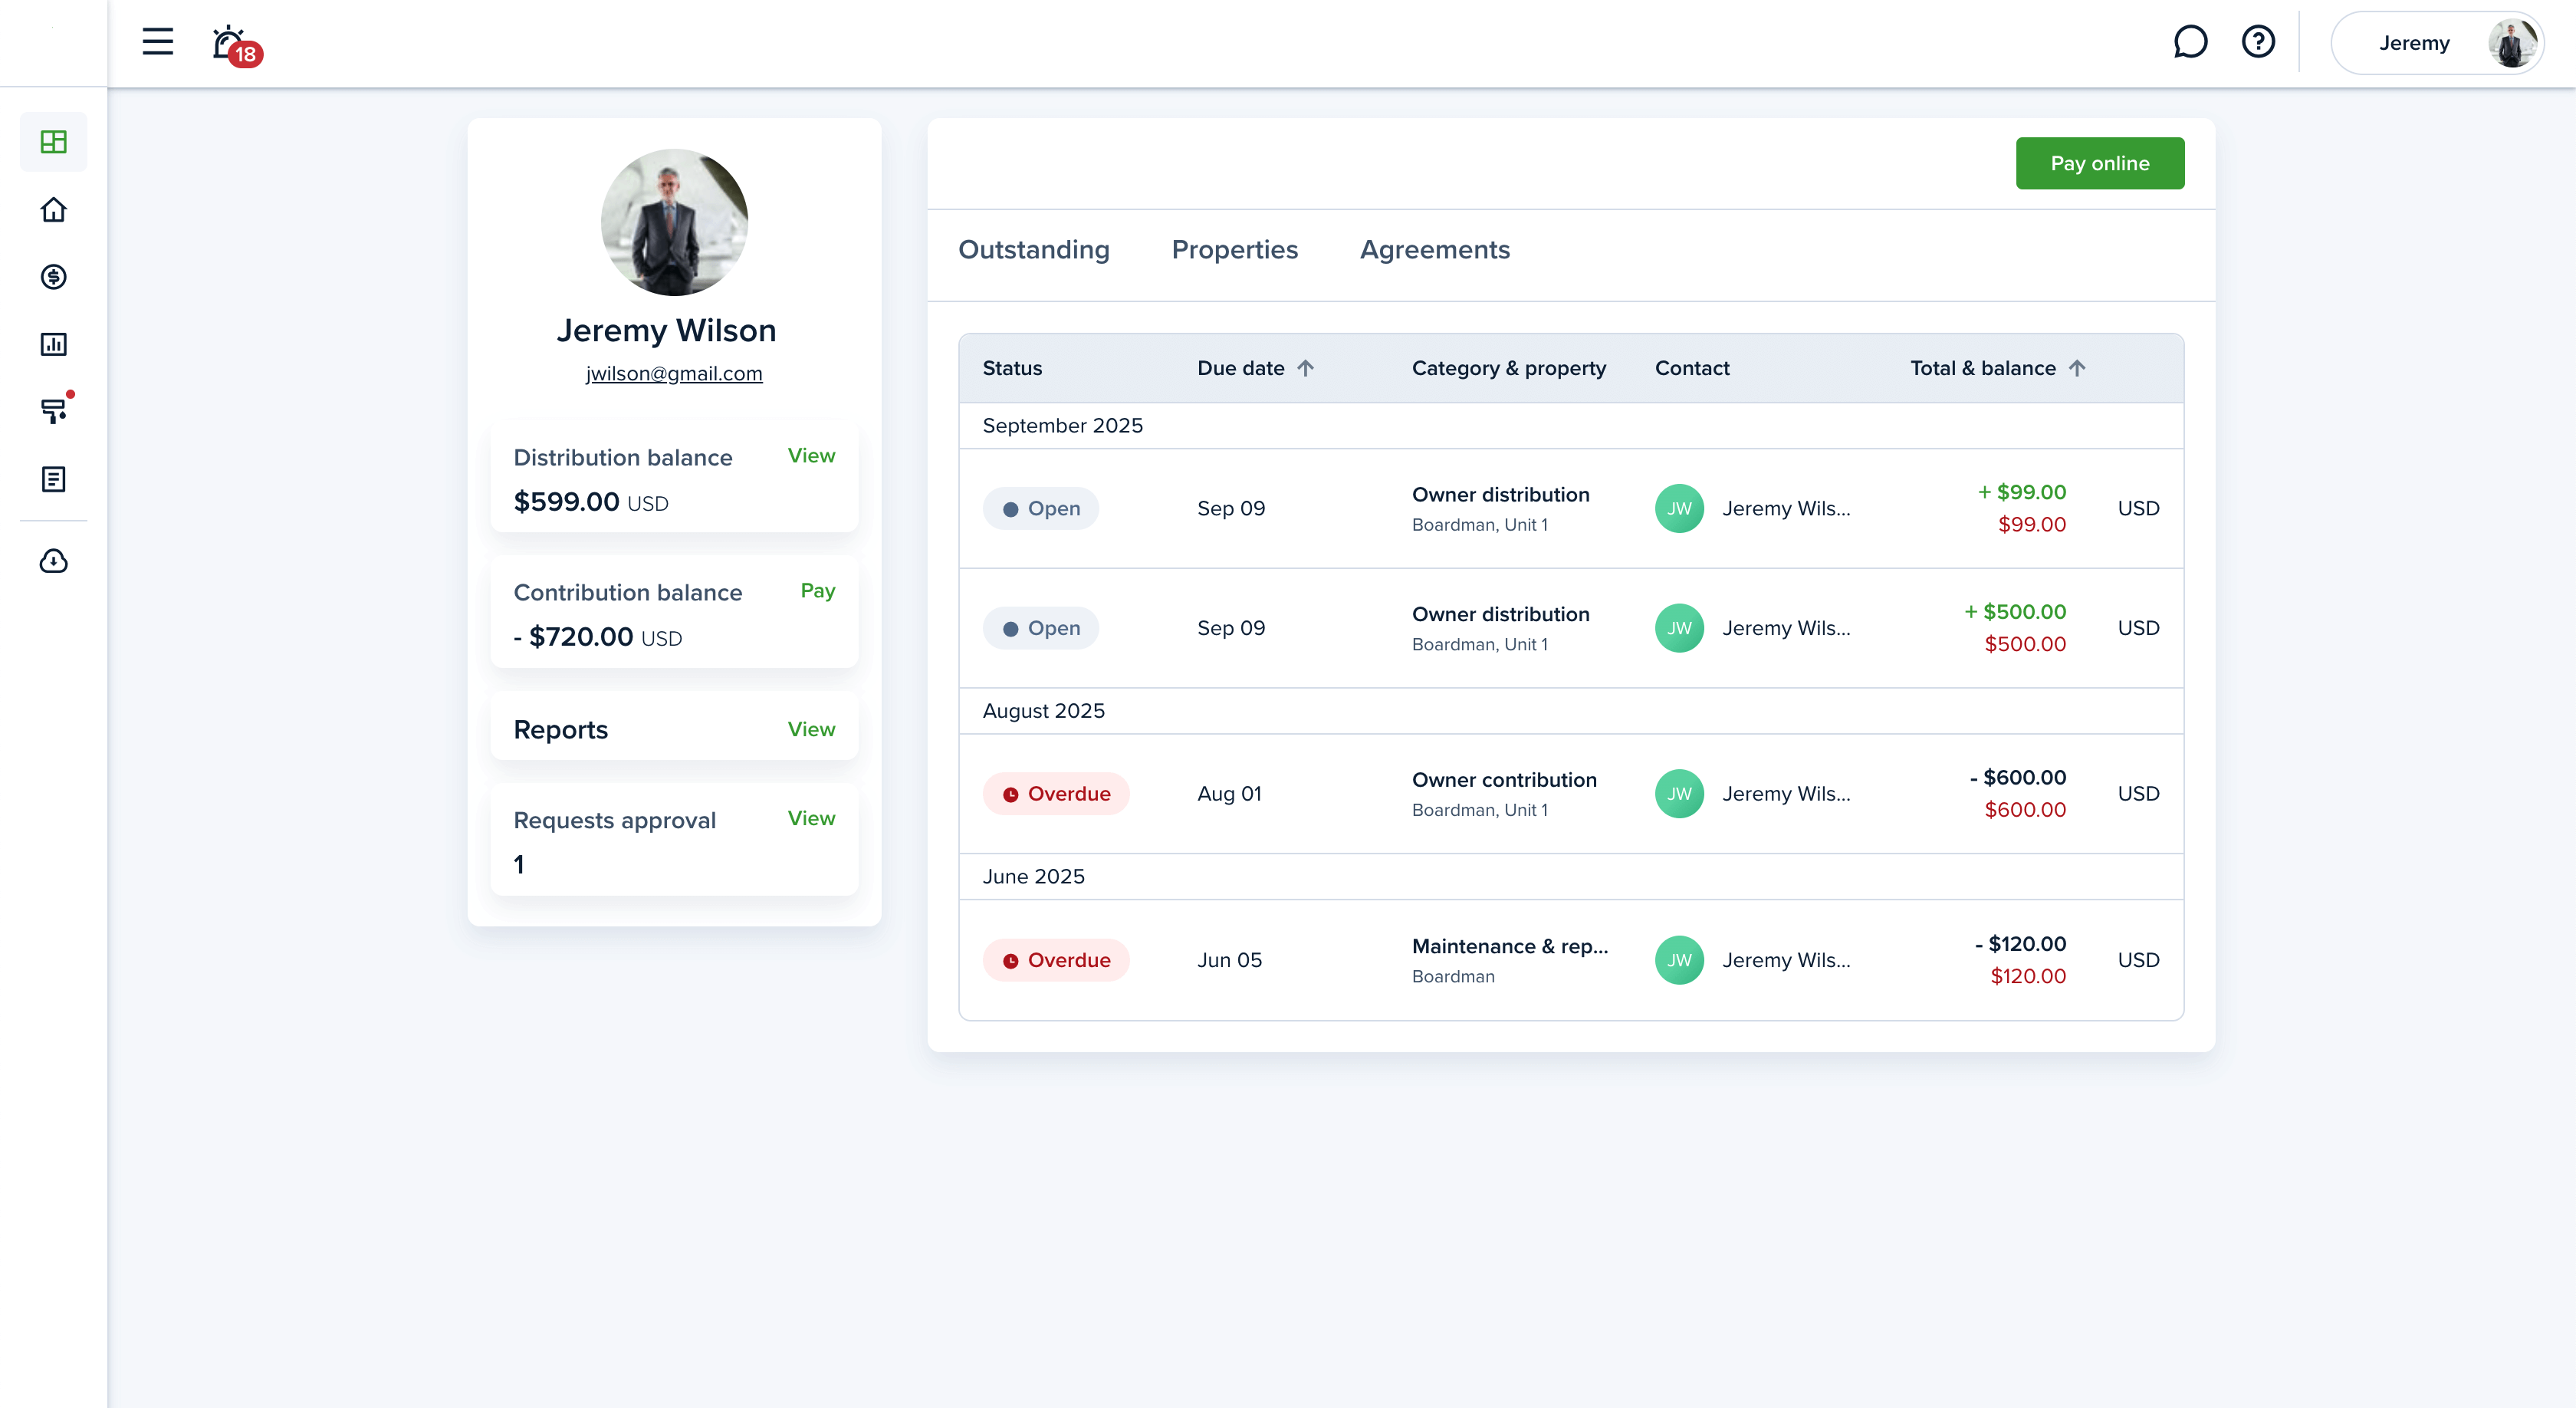Go to the dashboard grid icon in sidebar
2576x1408 pixels.
pos(54,142)
